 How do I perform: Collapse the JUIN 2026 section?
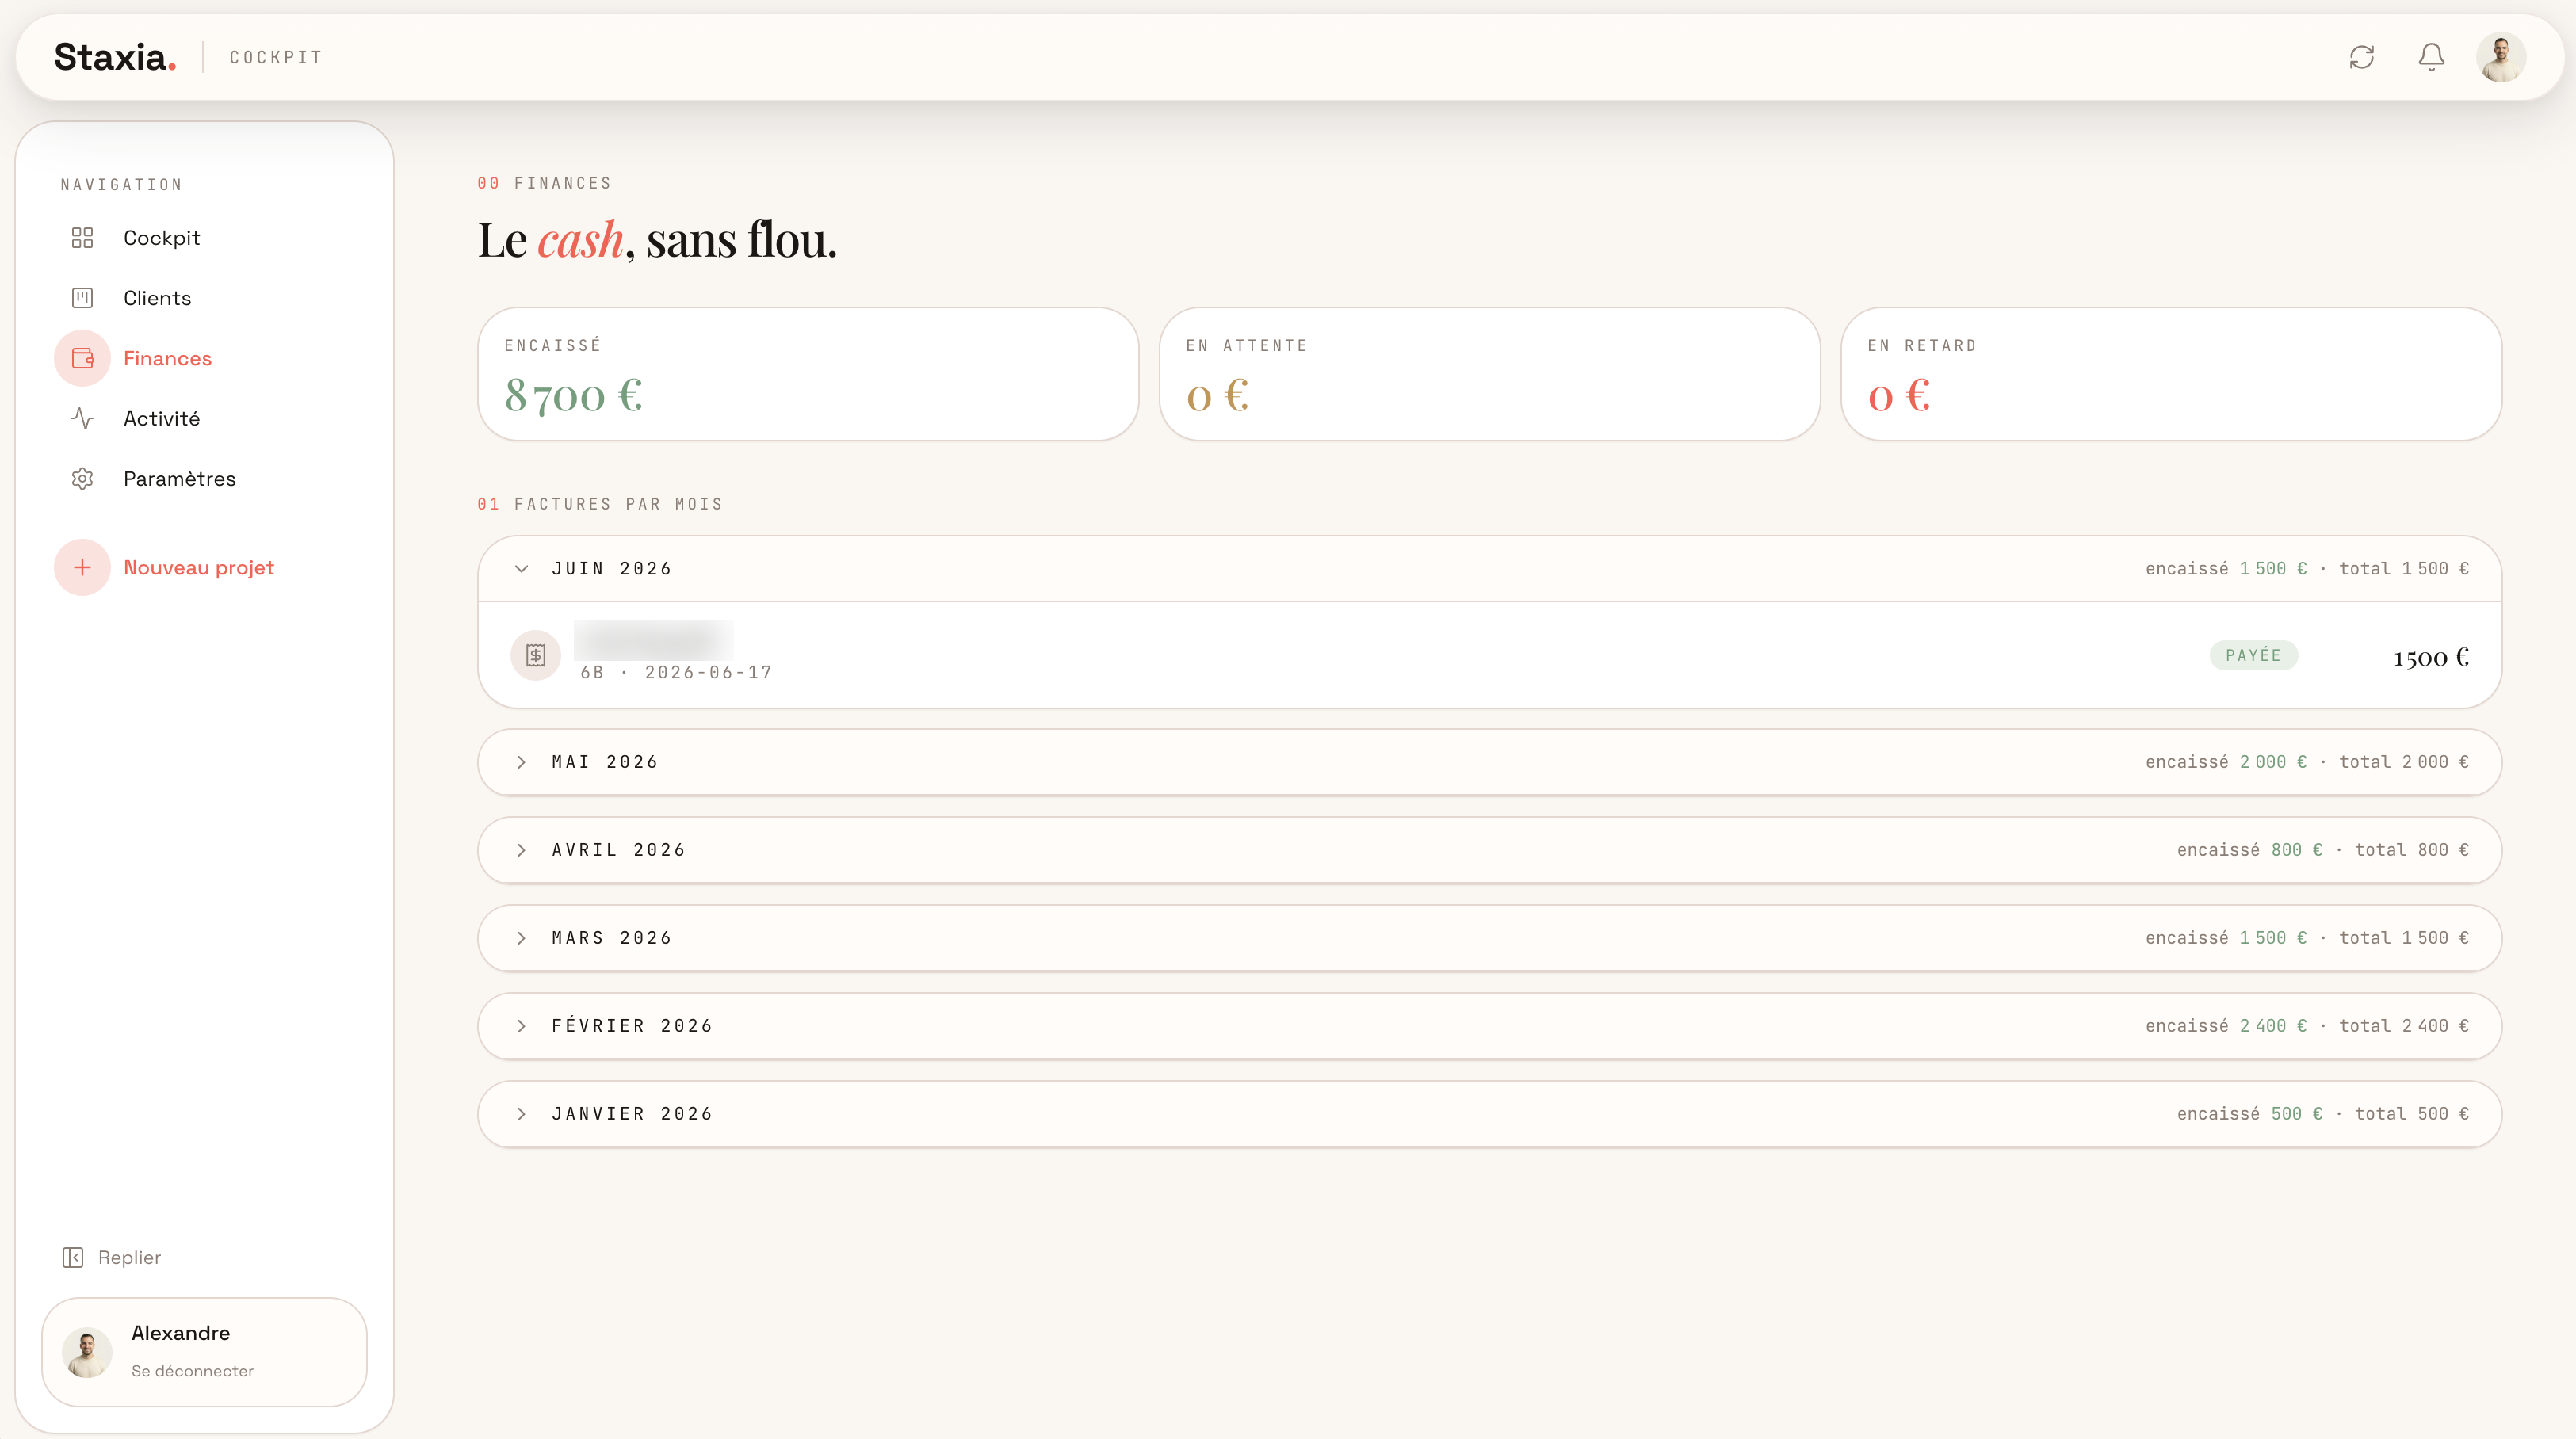[1489, 568]
